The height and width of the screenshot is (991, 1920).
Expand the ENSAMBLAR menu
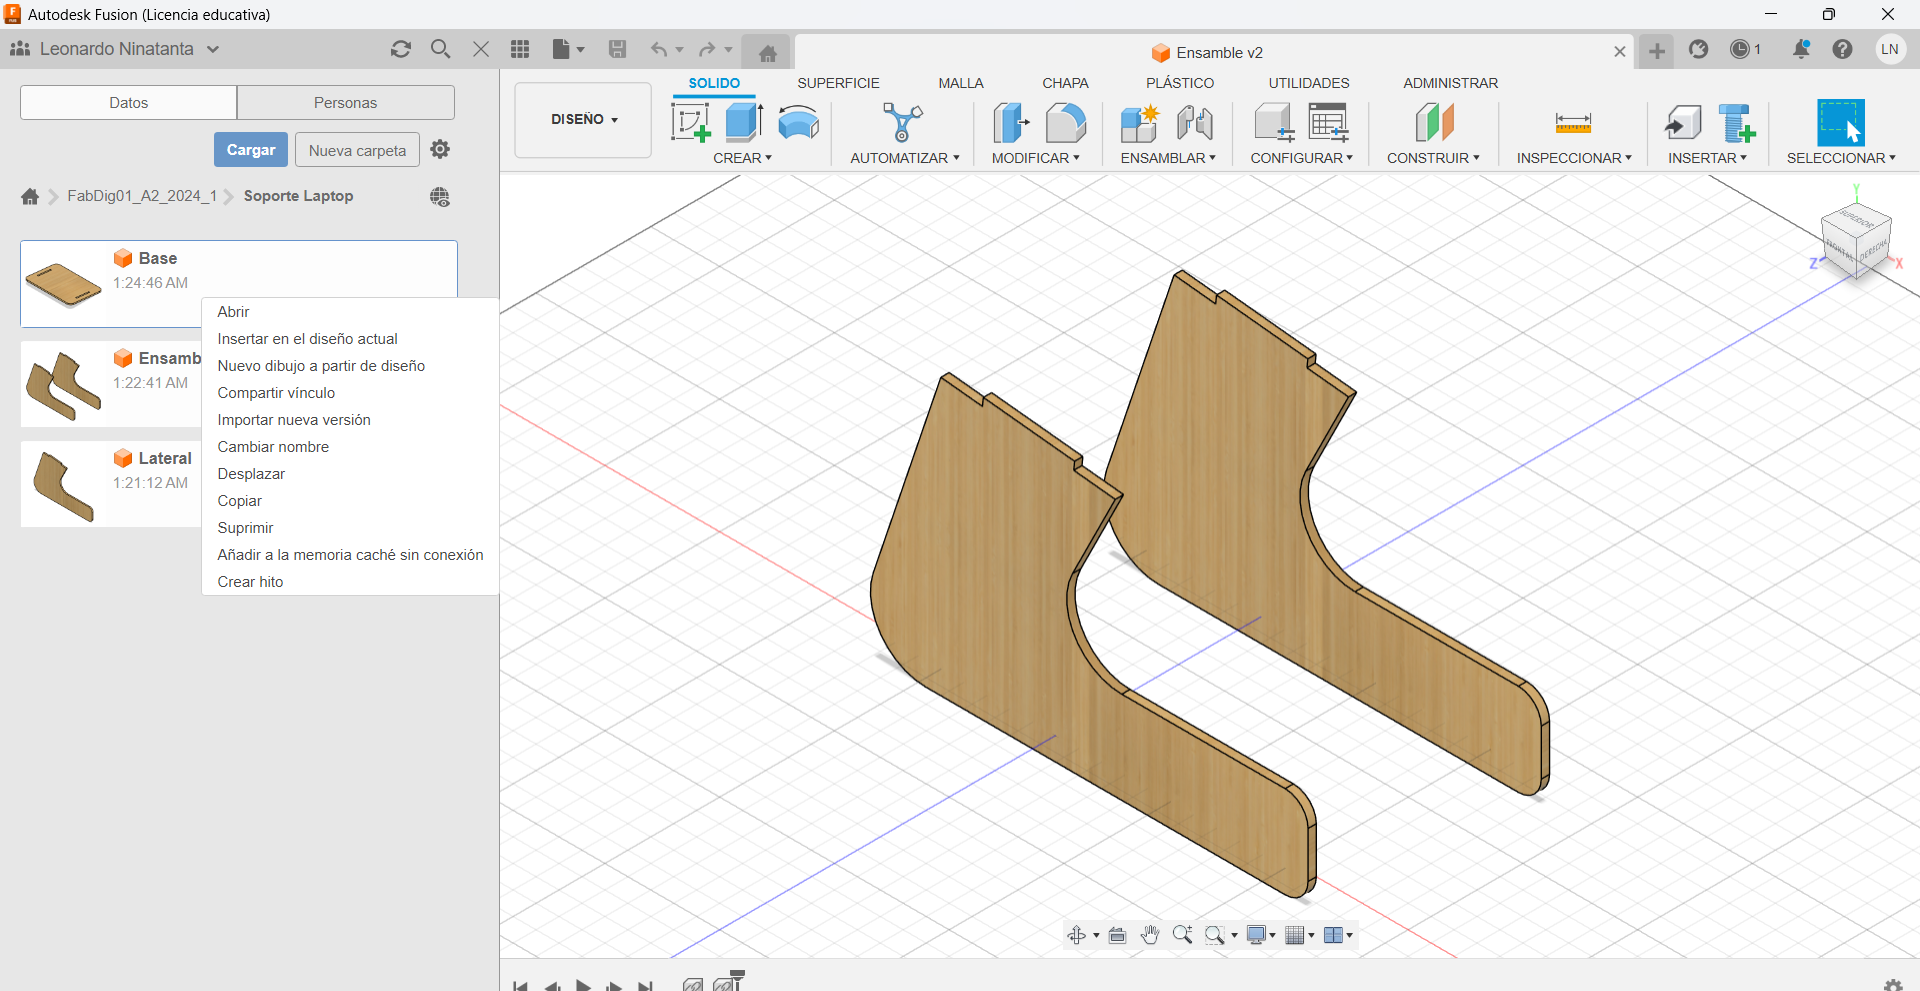tap(1167, 158)
